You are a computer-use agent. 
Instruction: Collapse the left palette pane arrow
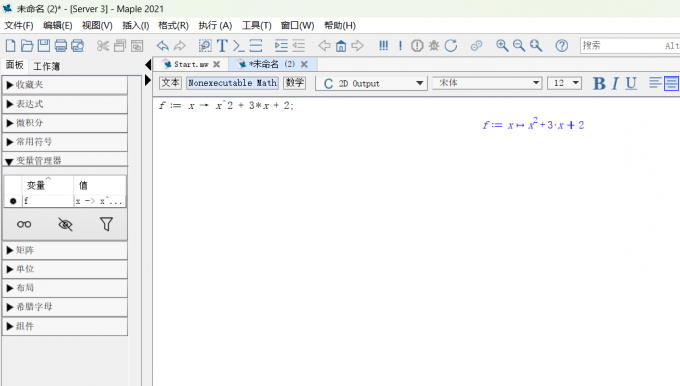click(x=148, y=65)
